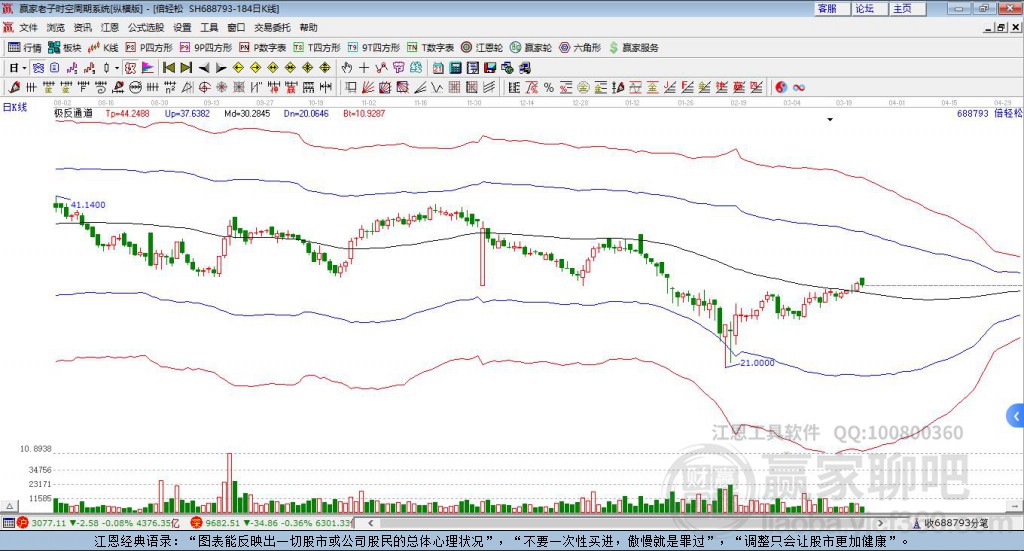
Task: Toggle the pink flag chart icon
Action: tap(148, 68)
